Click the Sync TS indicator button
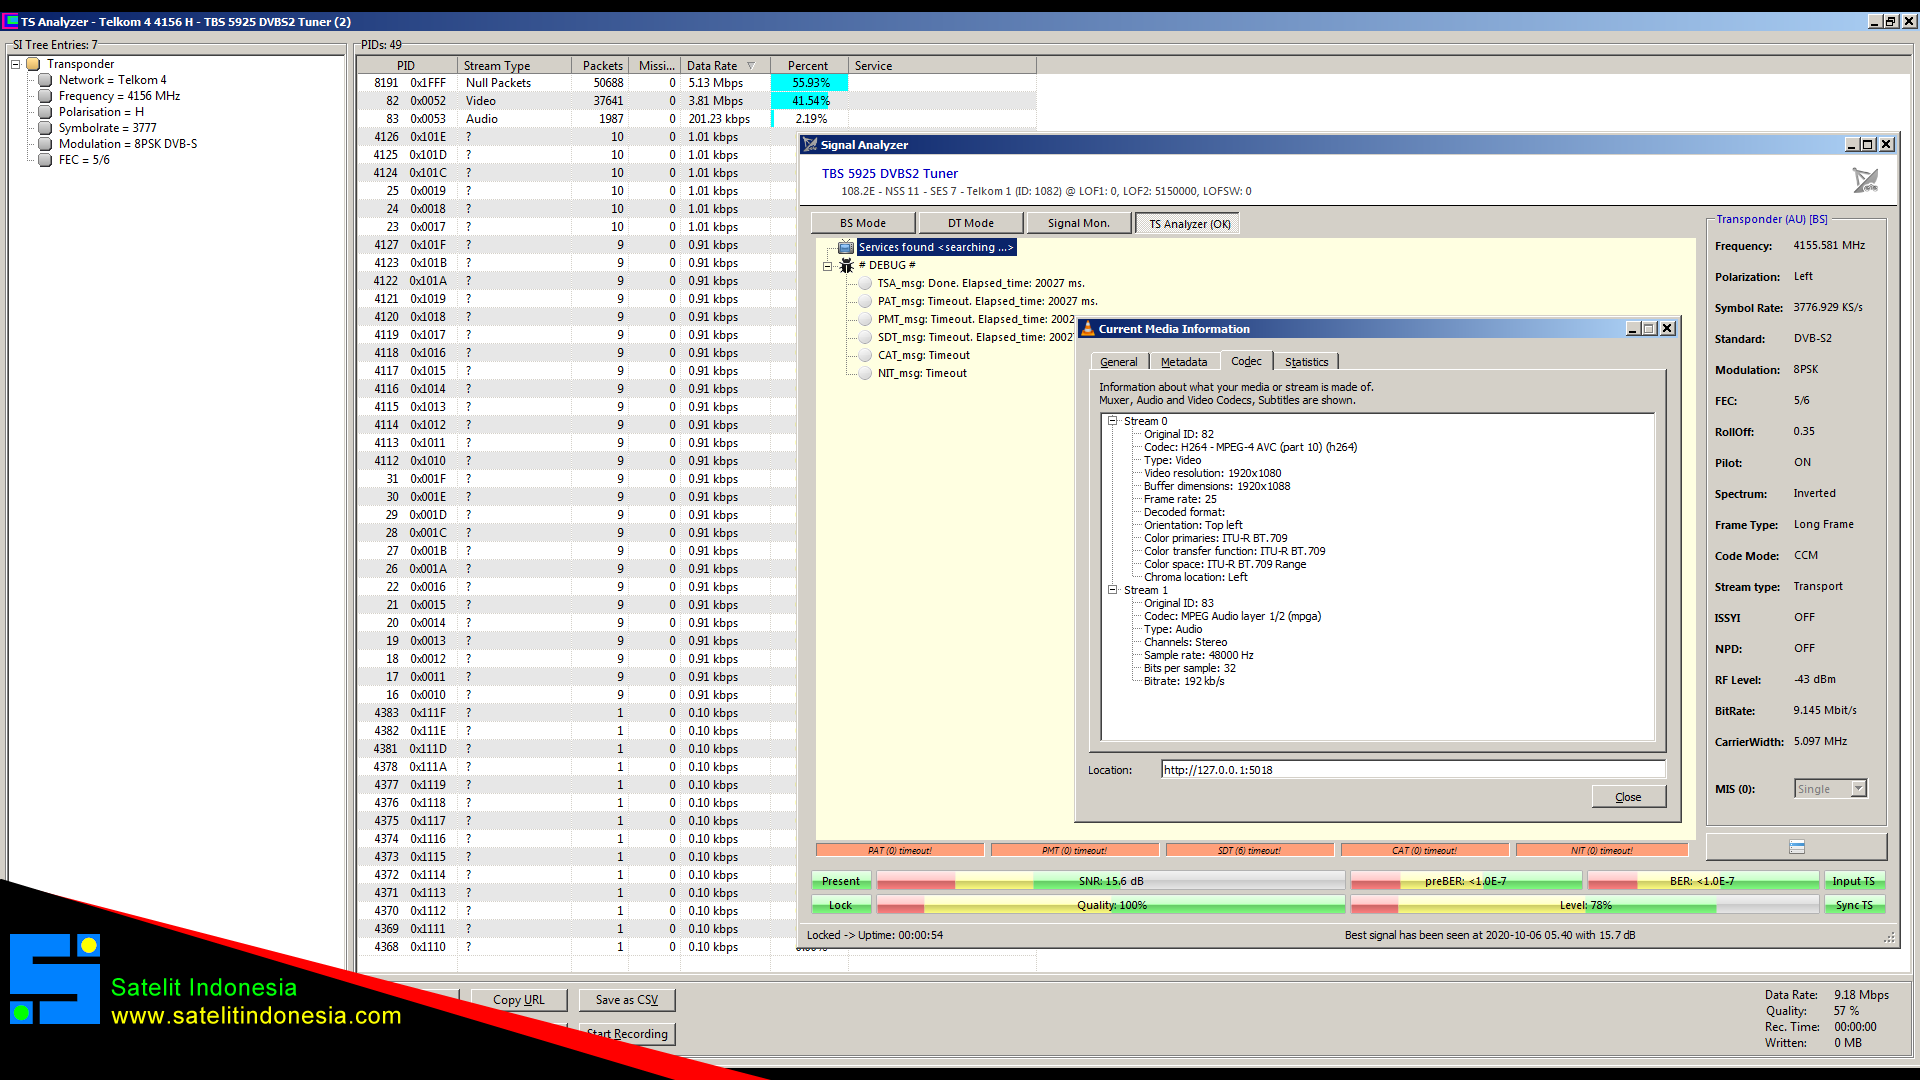Screen dimensions: 1920x1080 (1854, 905)
